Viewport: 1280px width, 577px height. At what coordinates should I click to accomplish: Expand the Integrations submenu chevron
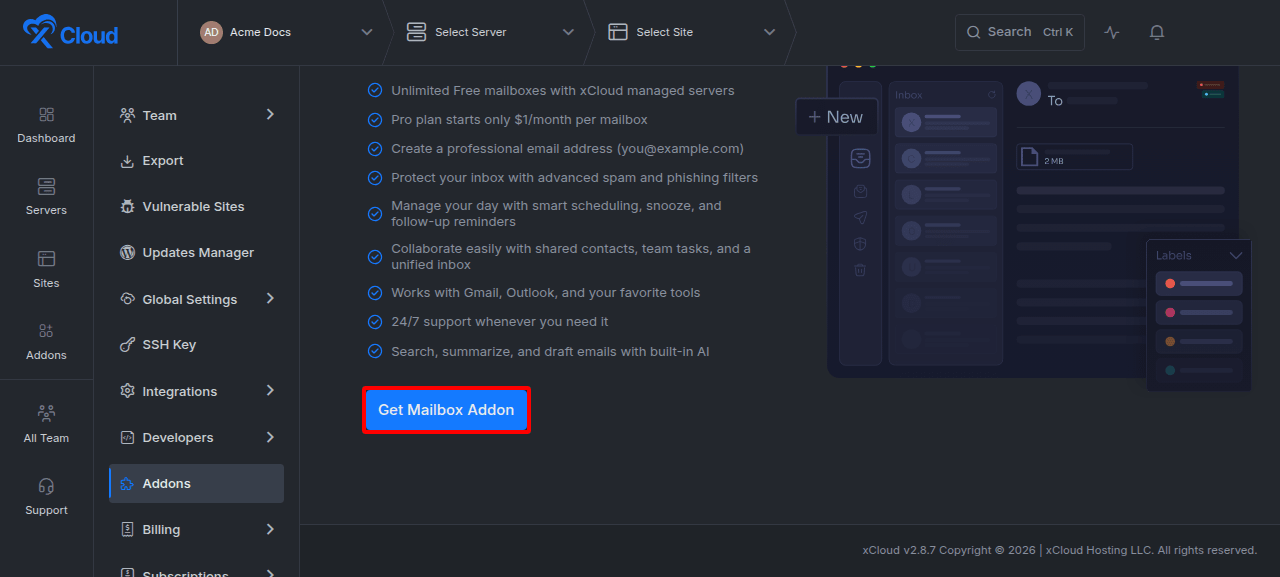(x=270, y=391)
